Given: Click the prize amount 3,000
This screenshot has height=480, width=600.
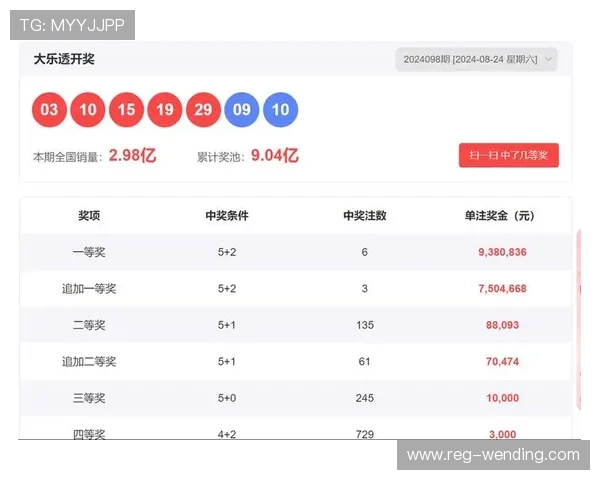Looking at the screenshot, I should coord(502,434).
